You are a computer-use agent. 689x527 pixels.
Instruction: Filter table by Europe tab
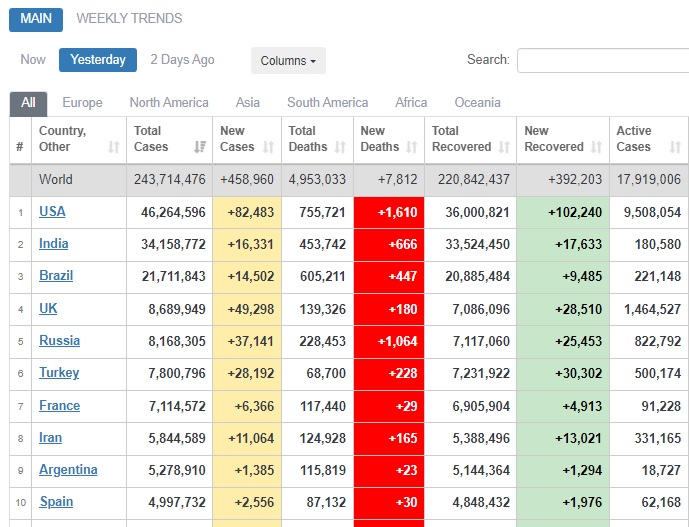point(82,102)
